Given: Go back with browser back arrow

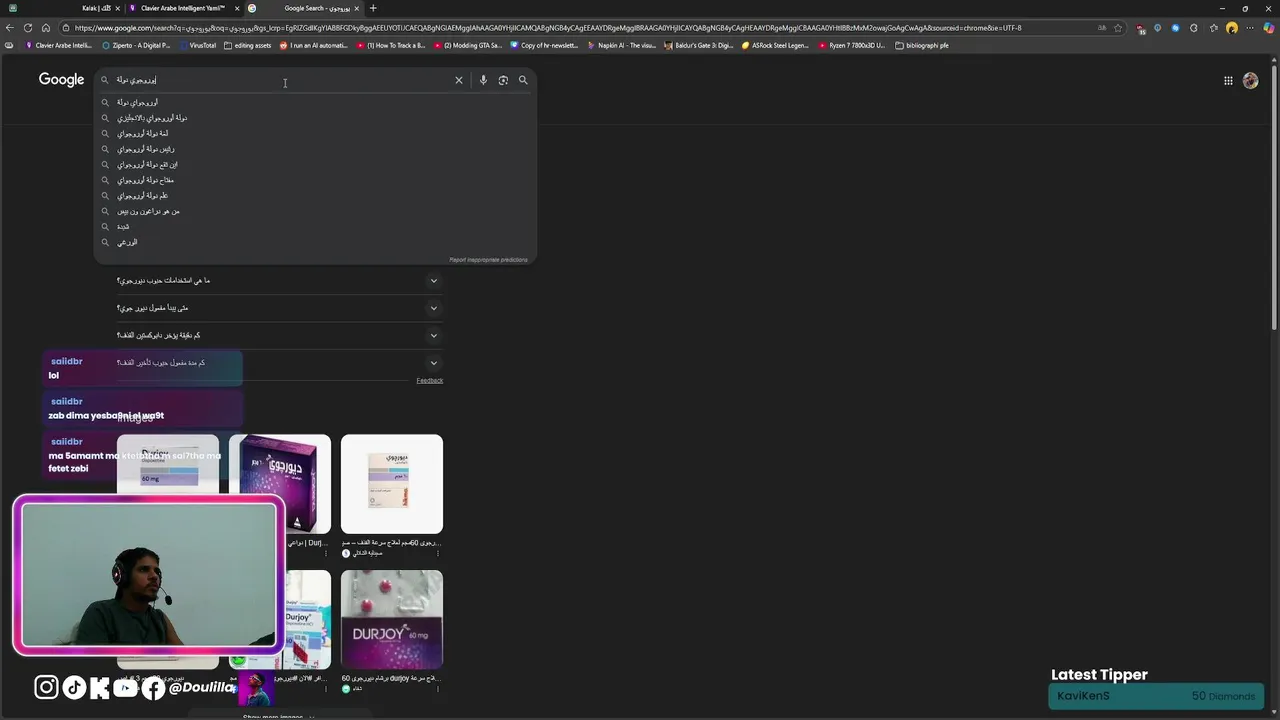Looking at the screenshot, I should click(x=10, y=28).
